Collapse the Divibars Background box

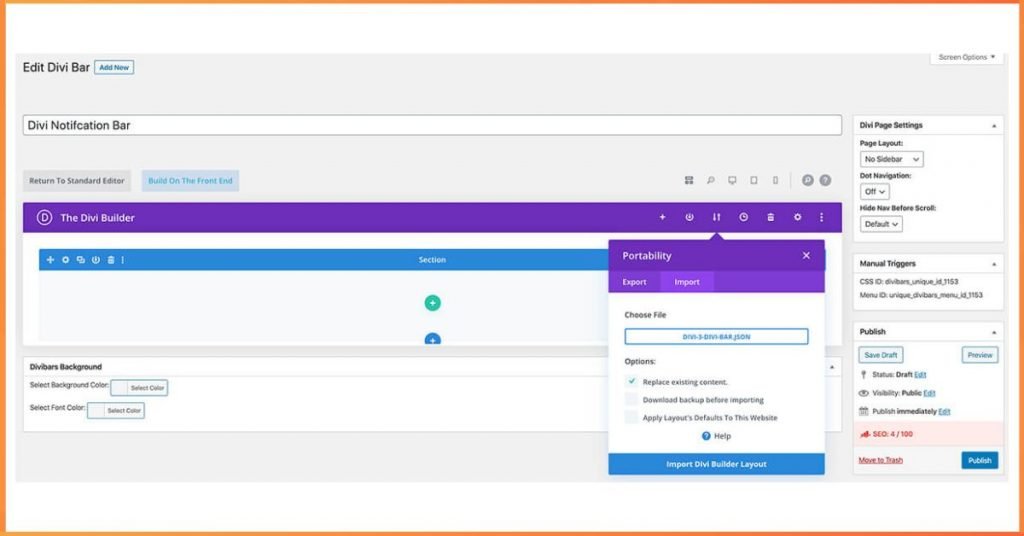832,367
